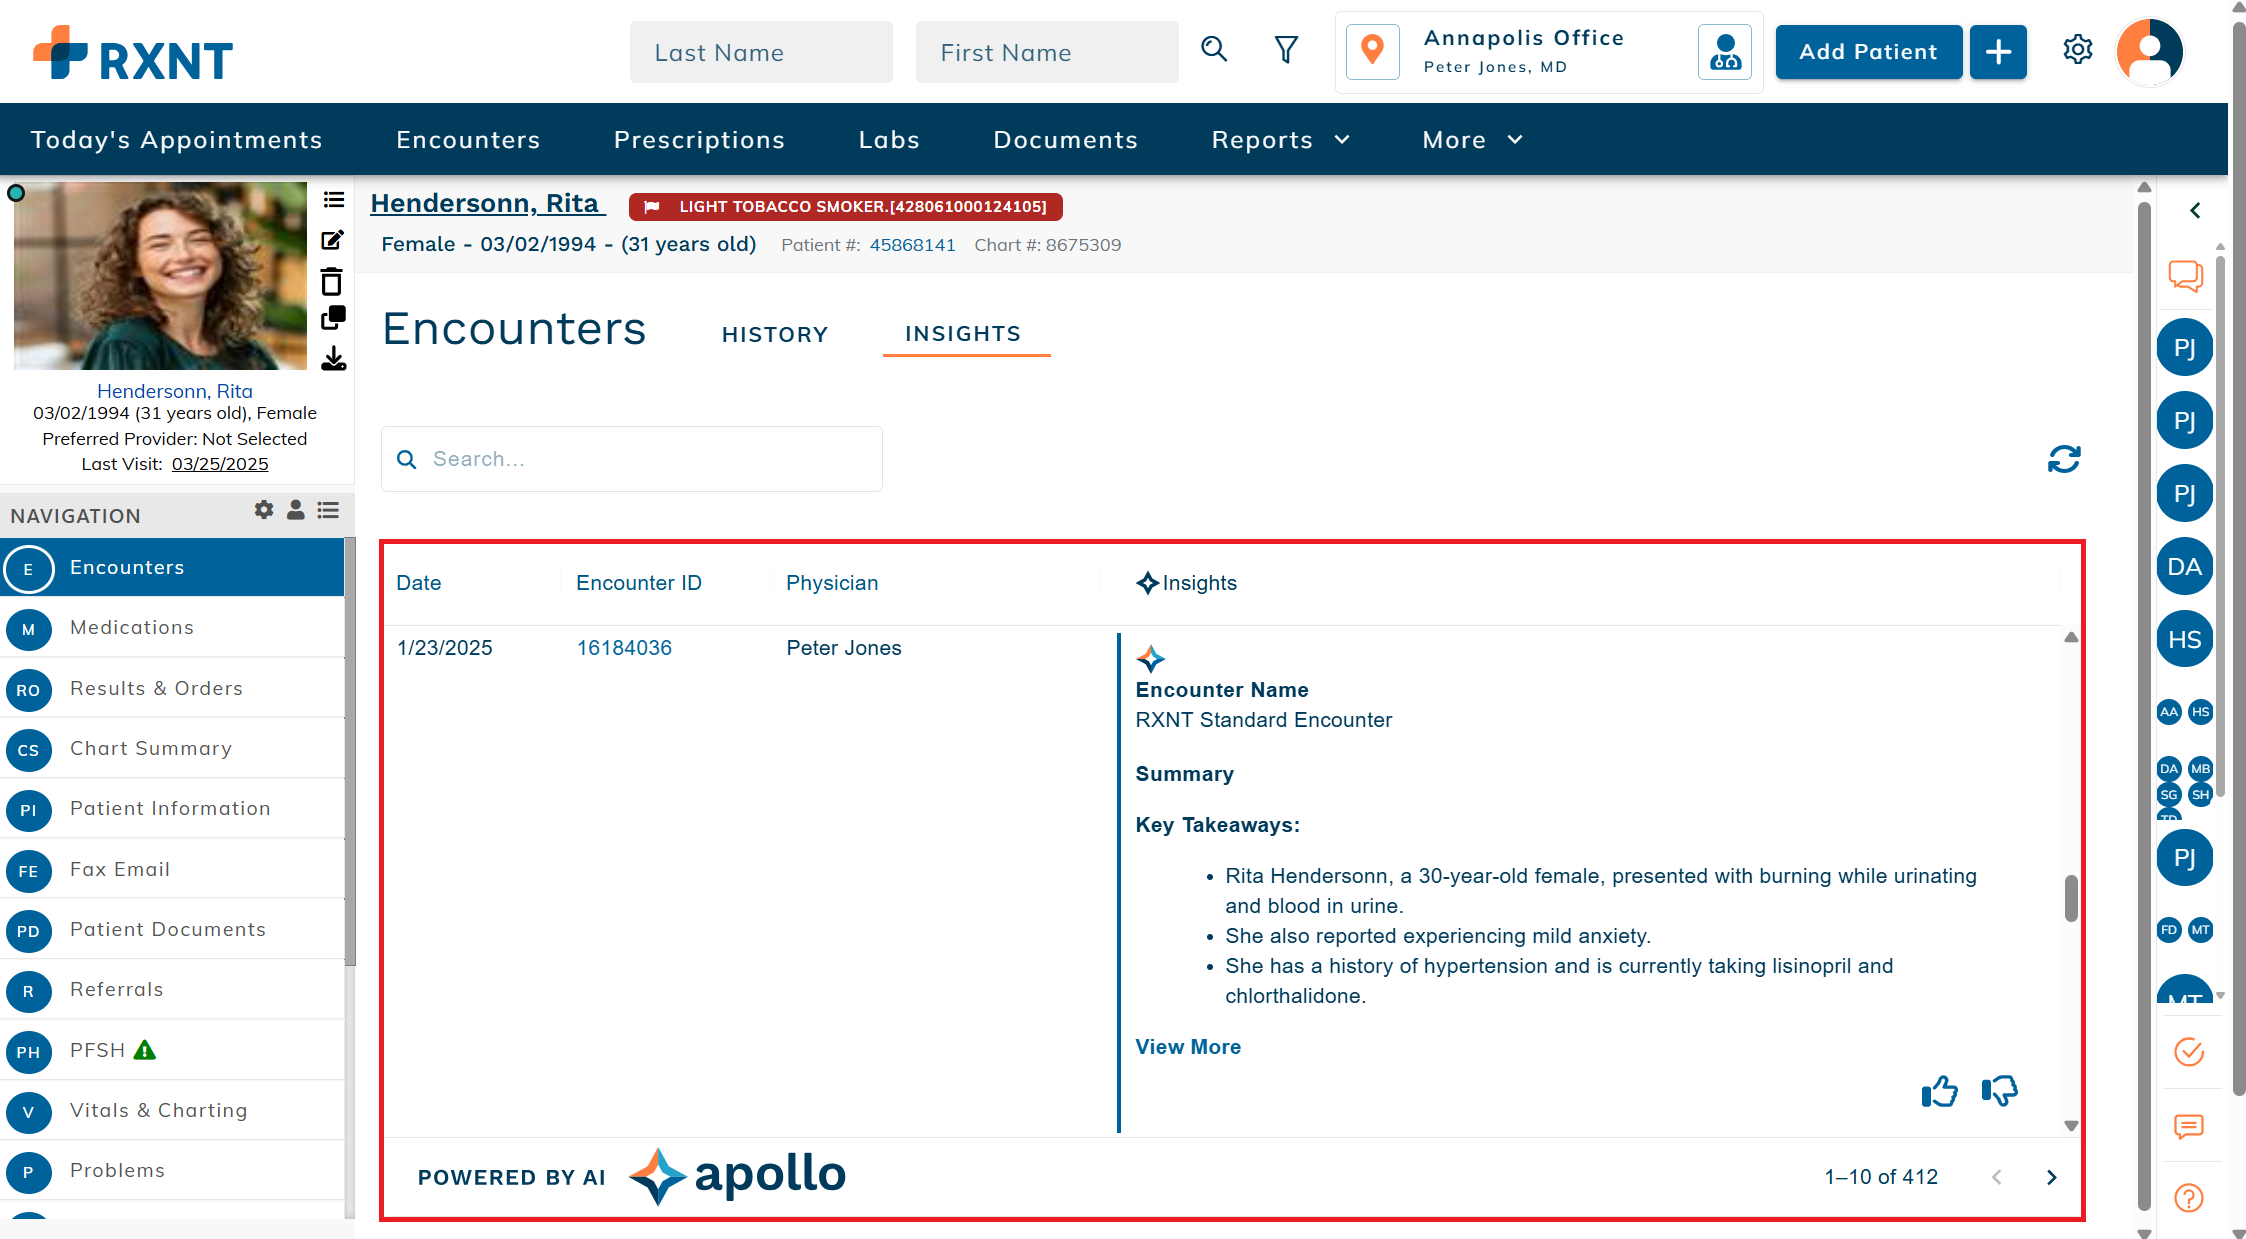2246x1239 pixels.
Task: Go to previous page of encounters
Action: click(1997, 1177)
